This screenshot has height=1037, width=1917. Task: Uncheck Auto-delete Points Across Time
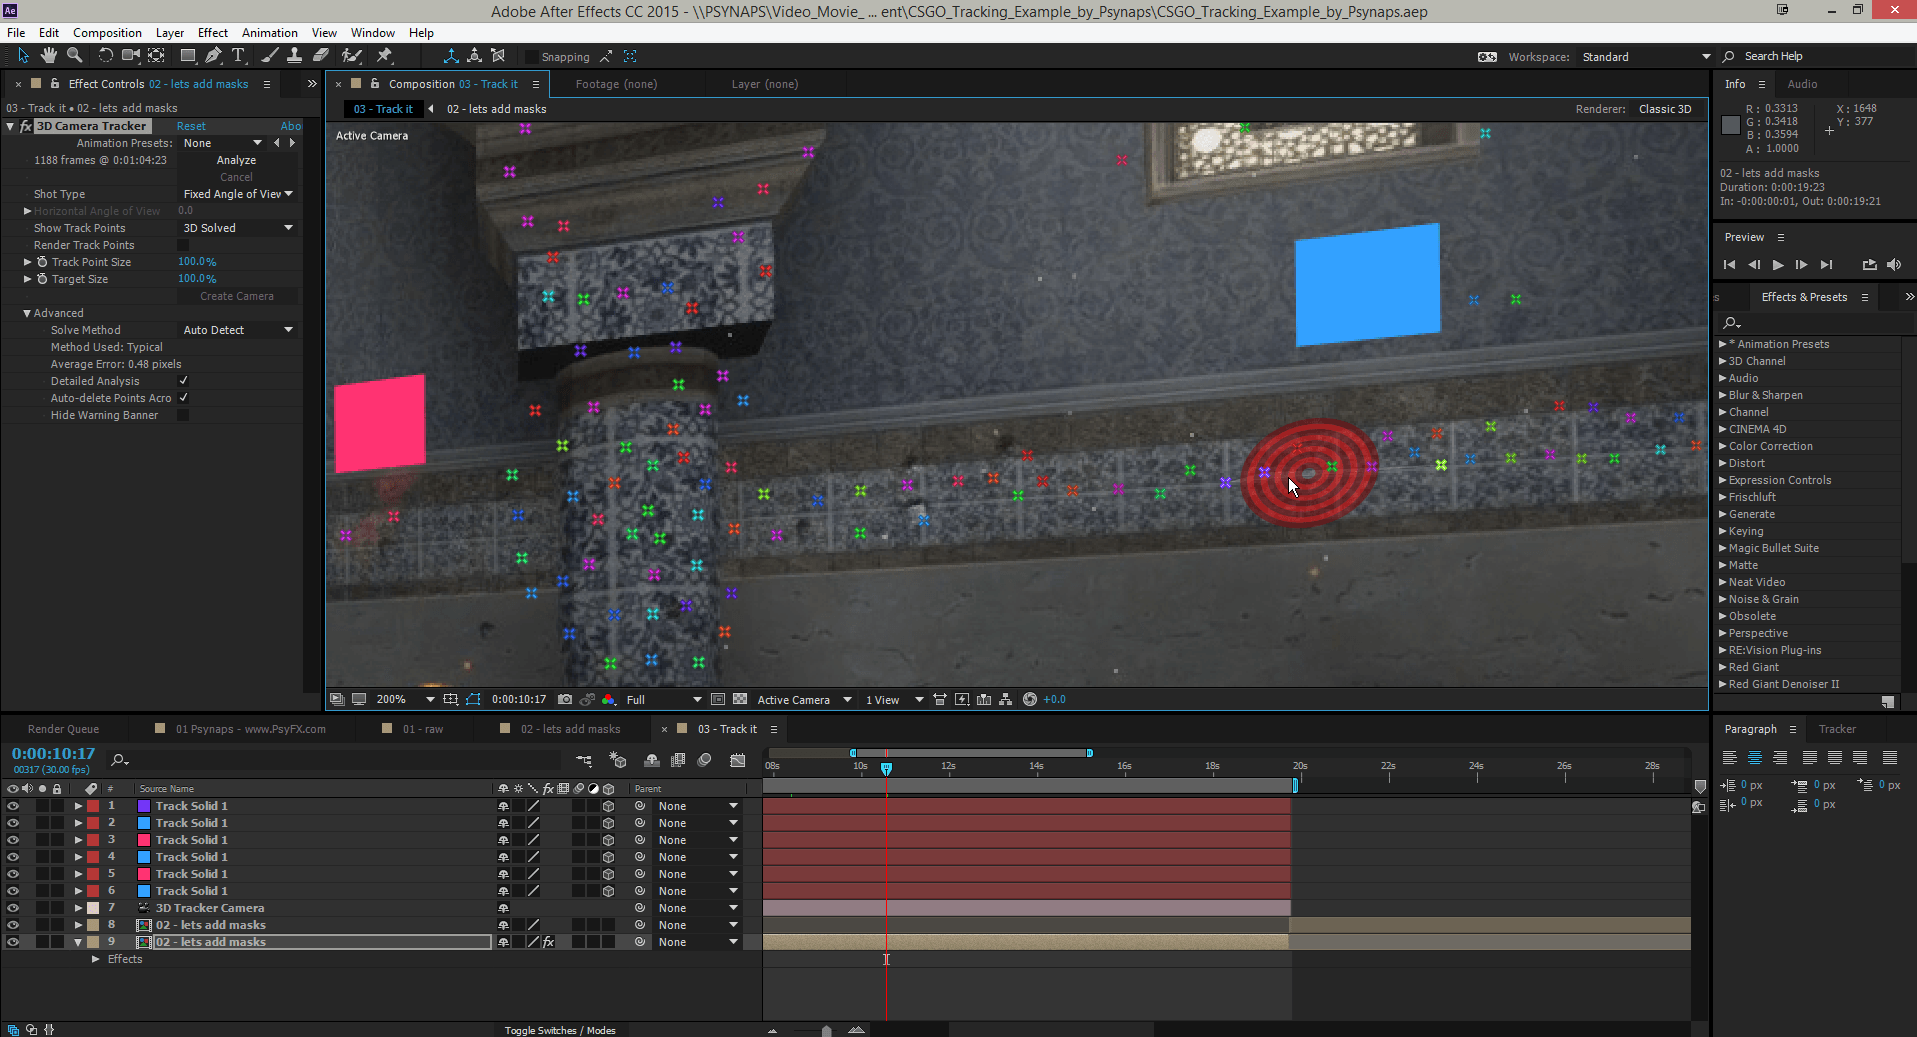pyautogui.click(x=183, y=398)
